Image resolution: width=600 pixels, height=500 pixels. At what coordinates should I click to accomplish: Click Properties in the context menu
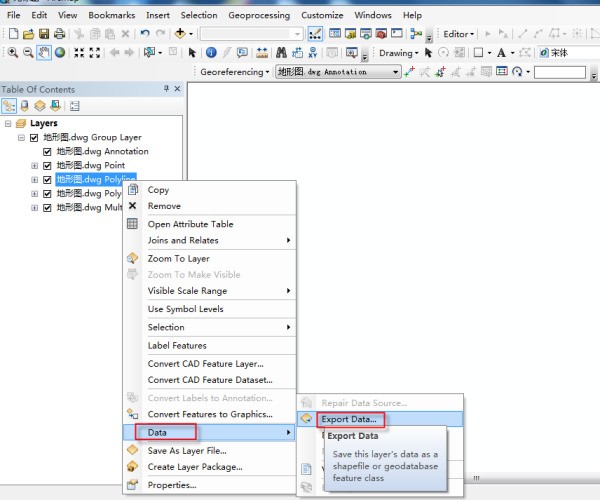click(172, 485)
